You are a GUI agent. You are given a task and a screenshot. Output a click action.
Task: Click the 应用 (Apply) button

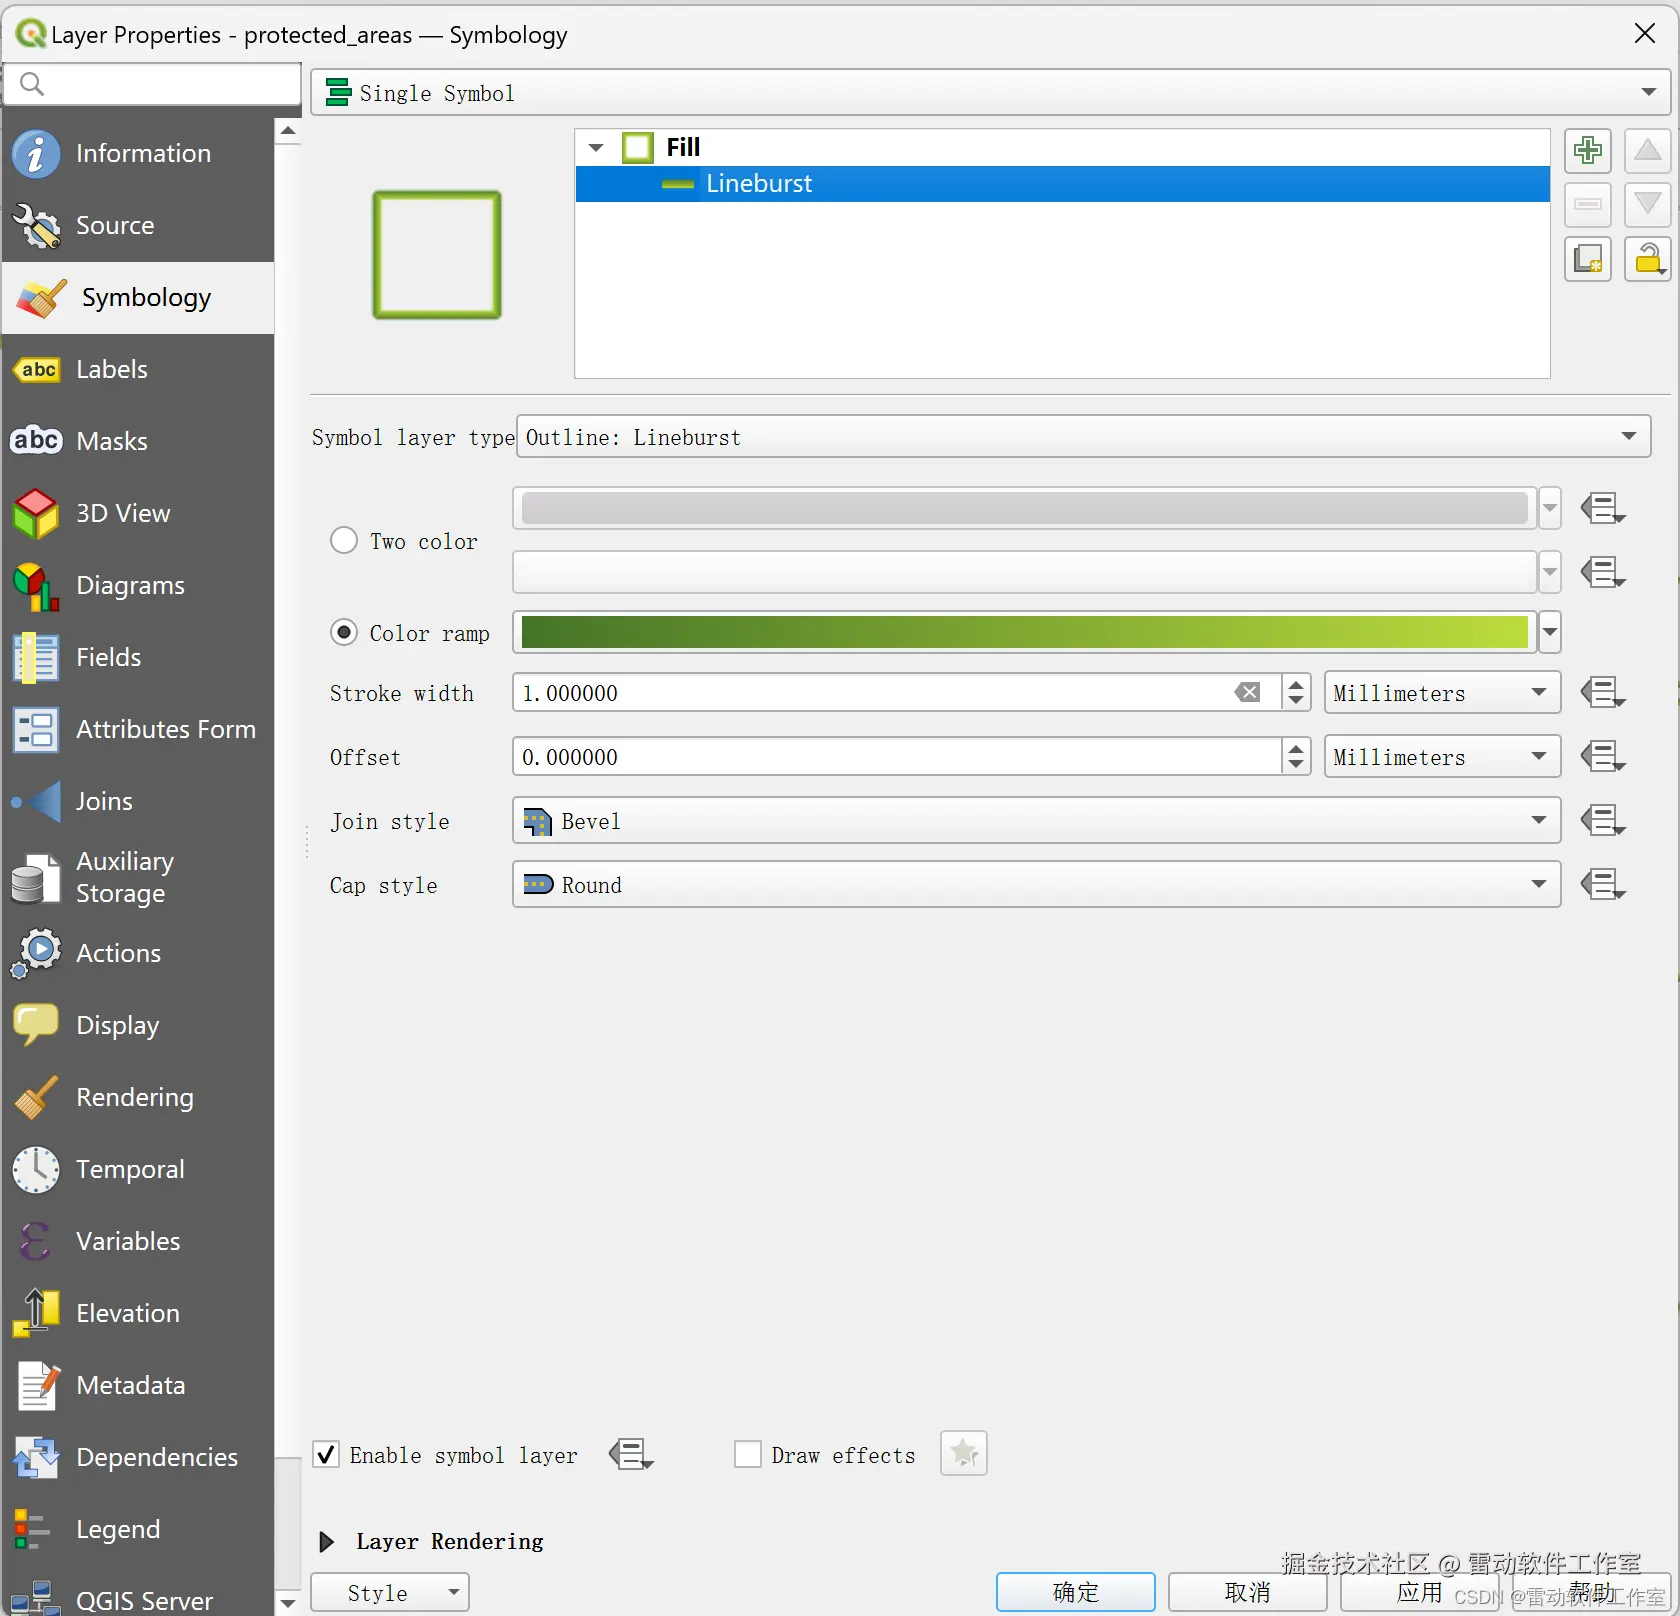pos(1420,1592)
